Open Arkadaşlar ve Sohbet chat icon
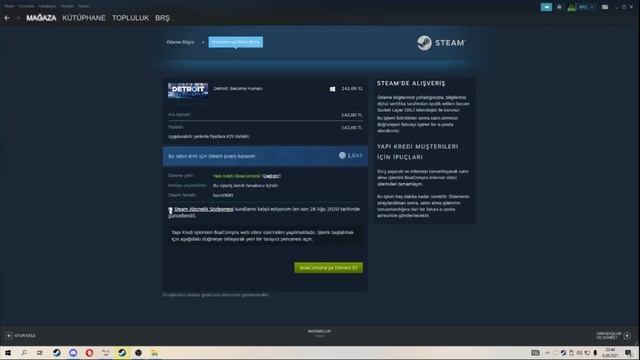Viewport: 640px width, 360px height. [x=627, y=336]
